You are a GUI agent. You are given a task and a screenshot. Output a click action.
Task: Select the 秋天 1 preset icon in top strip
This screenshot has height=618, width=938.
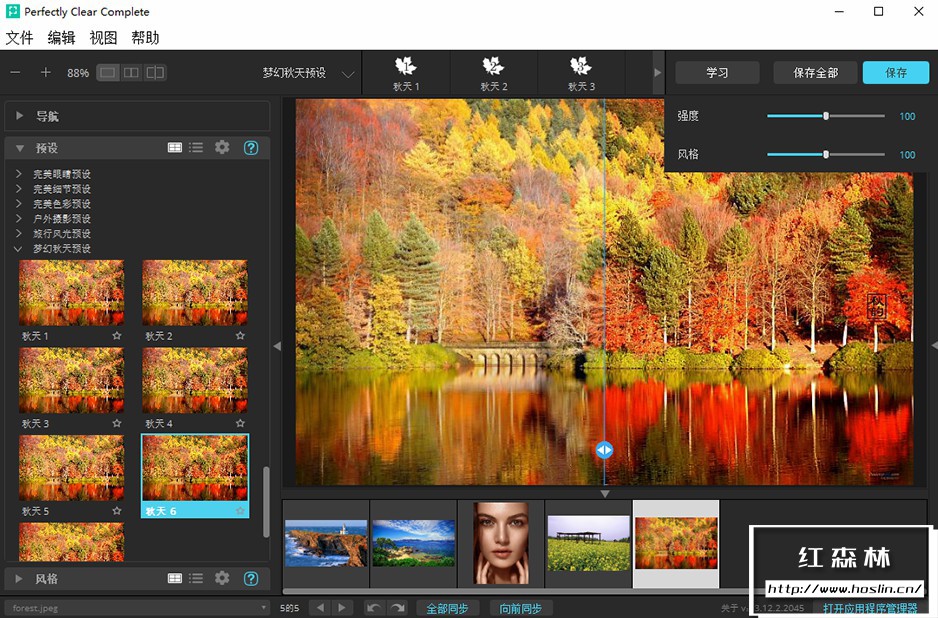(406, 73)
